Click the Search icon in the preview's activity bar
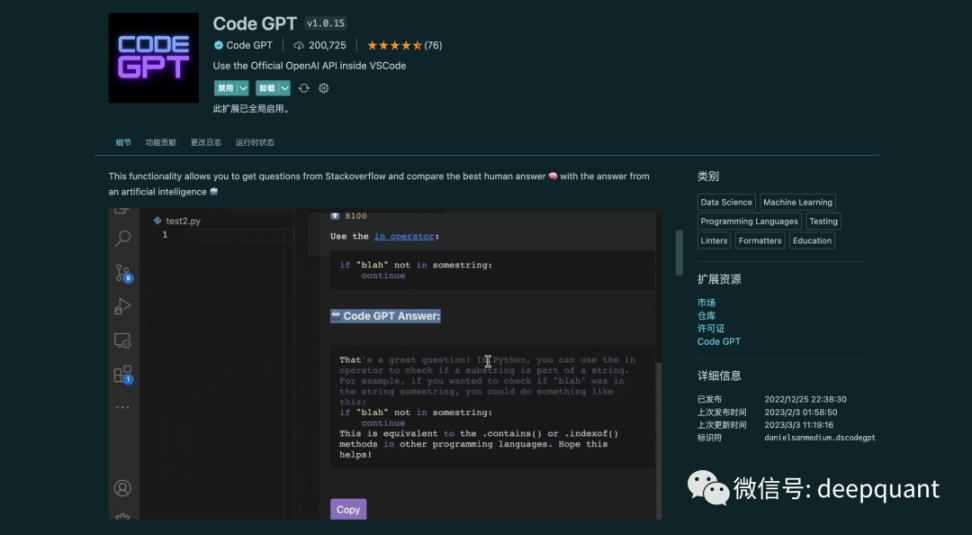Screen dimensions: 972x535 tap(123, 238)
